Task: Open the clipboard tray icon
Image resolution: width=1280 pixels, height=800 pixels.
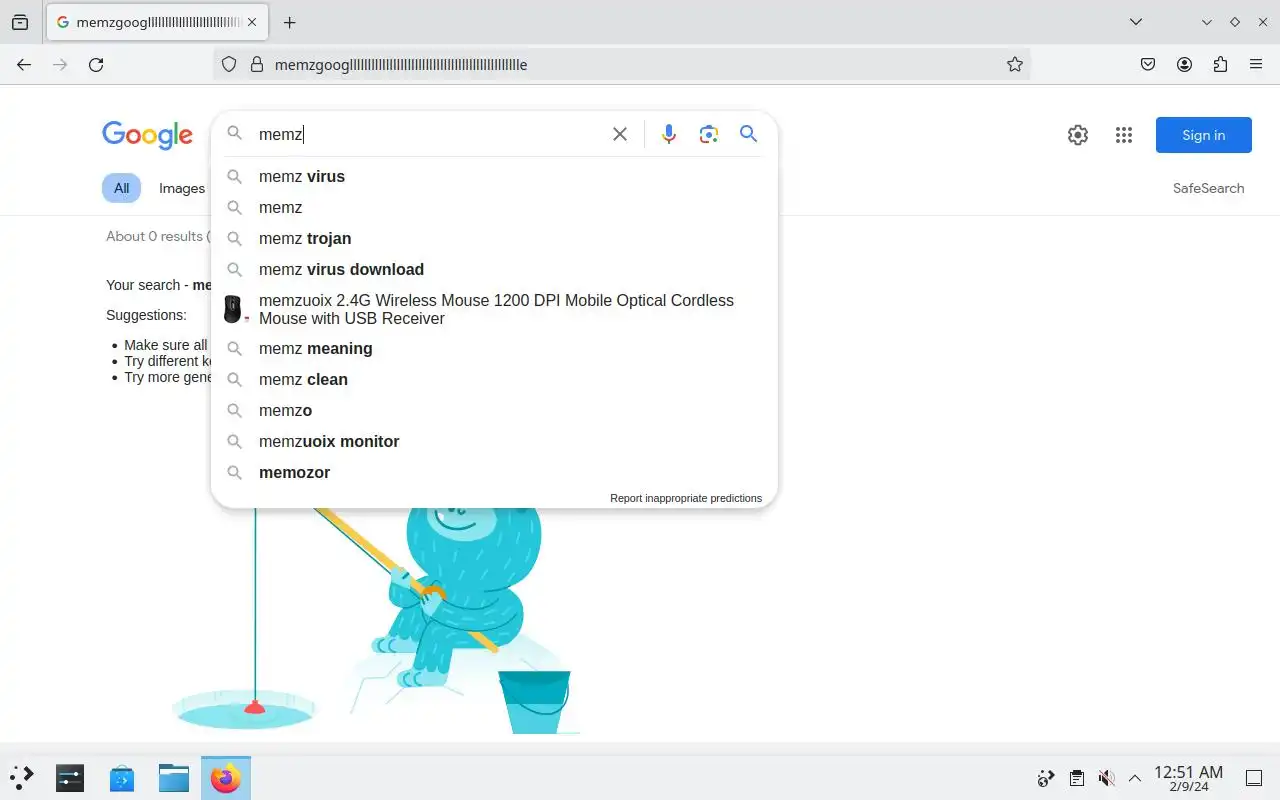Action: click(x=1076, y=778)
